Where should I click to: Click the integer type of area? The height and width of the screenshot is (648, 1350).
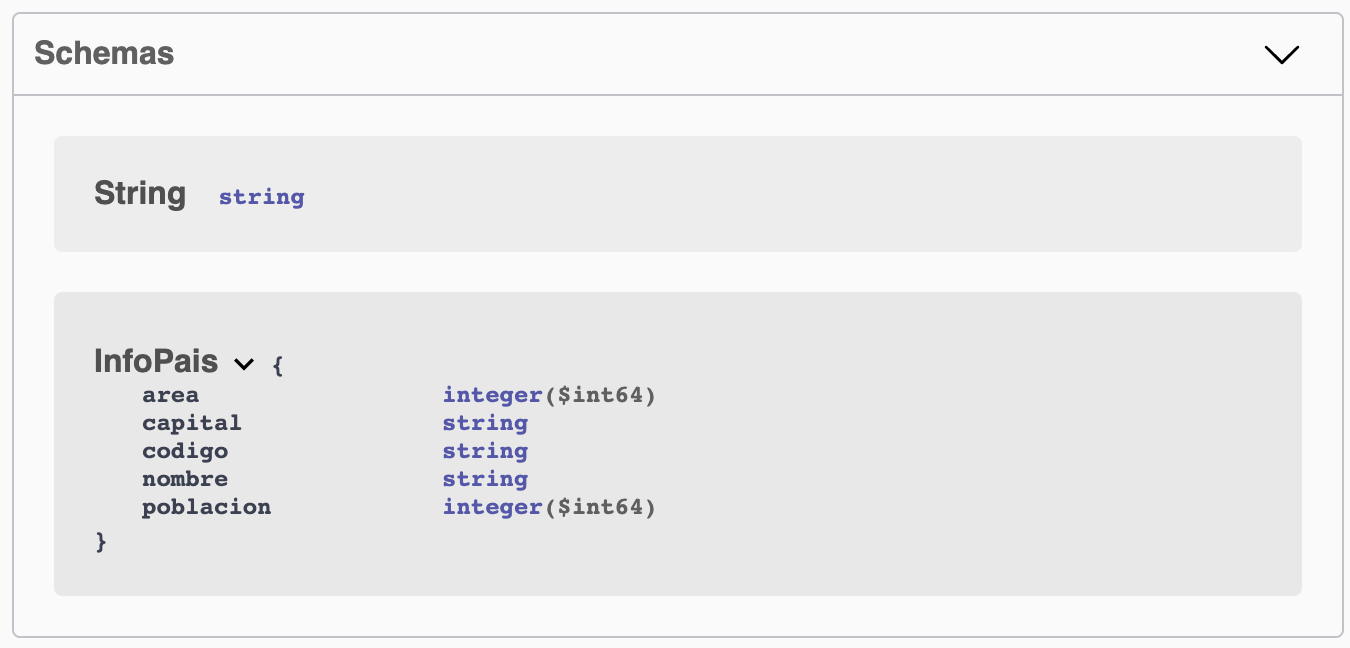pos(492,395)
